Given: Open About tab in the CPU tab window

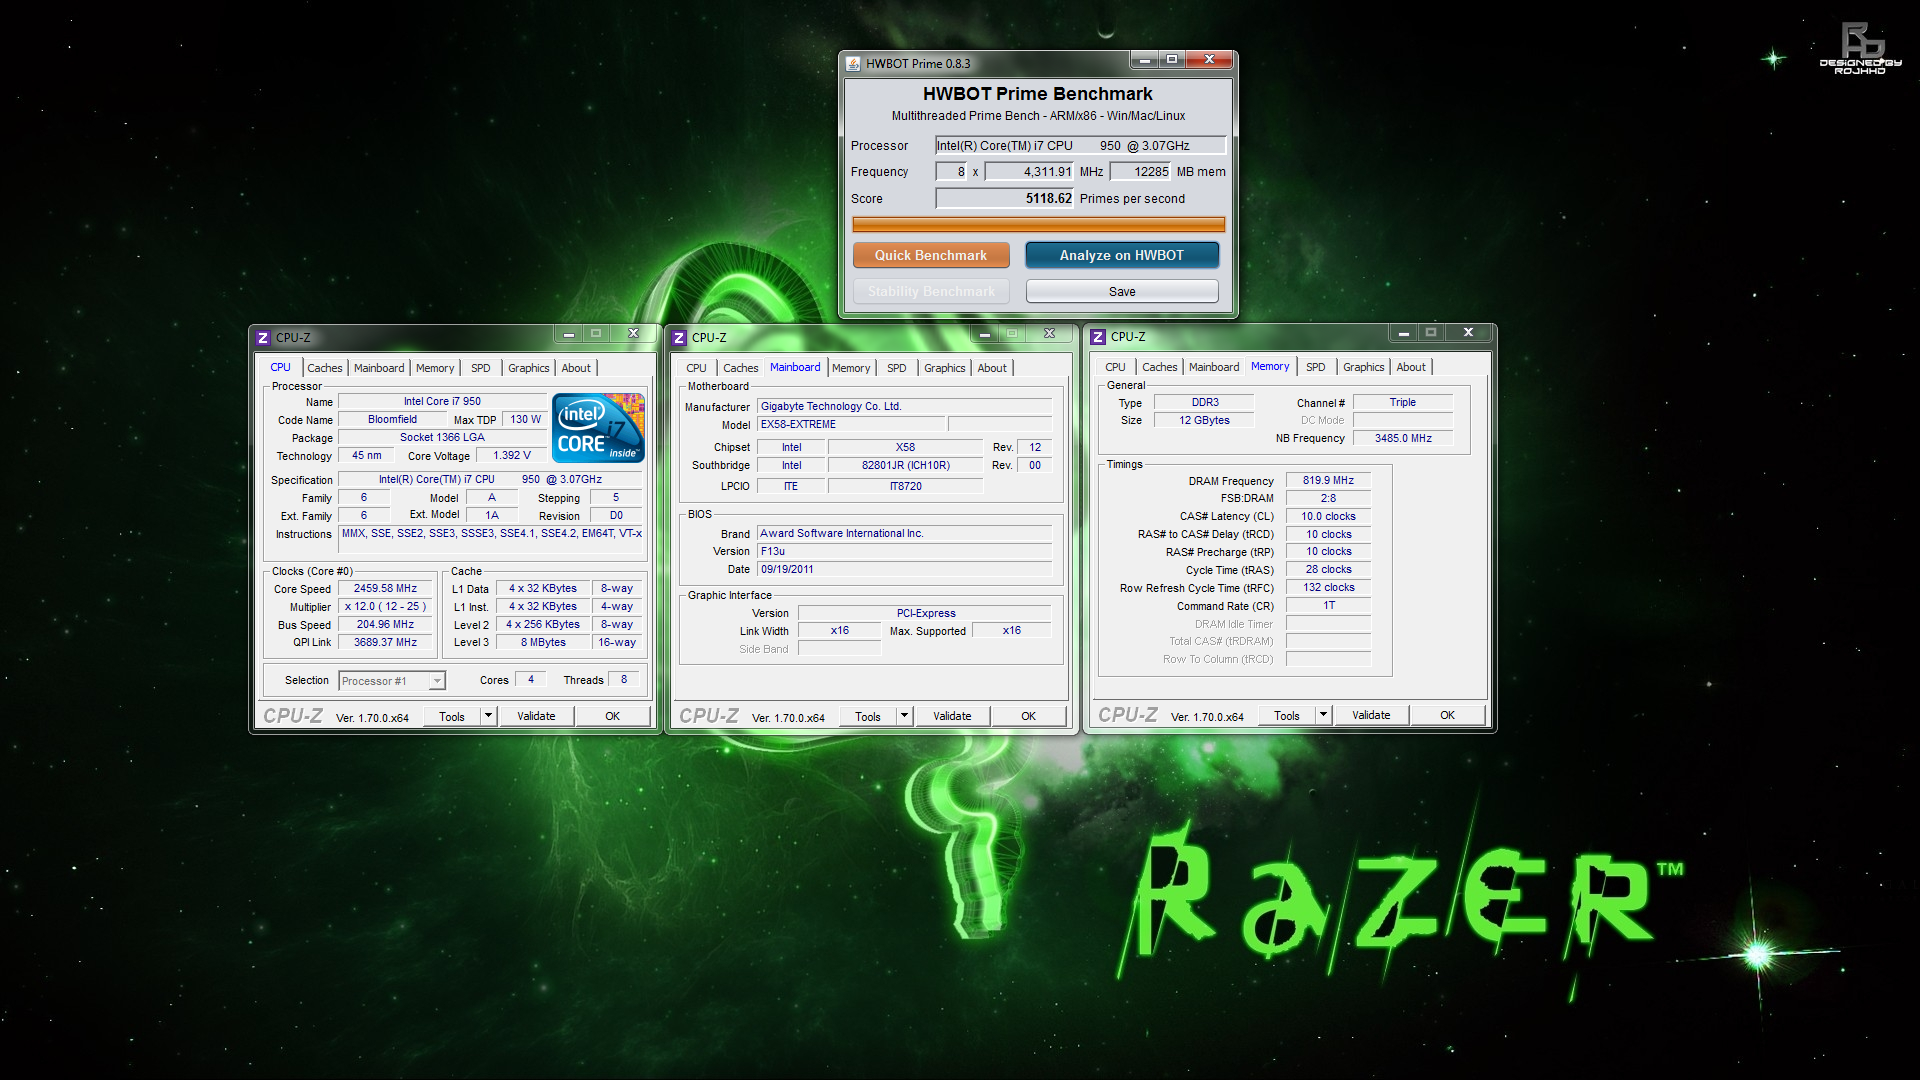Looking at the screenshot, I should [576, 368].
